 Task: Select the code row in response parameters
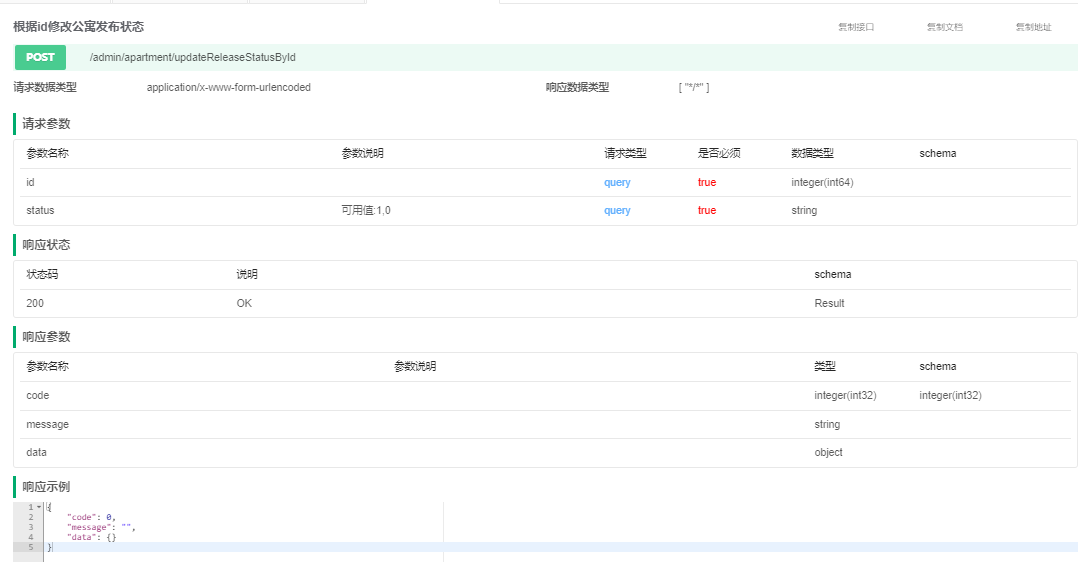coord(36,395)
